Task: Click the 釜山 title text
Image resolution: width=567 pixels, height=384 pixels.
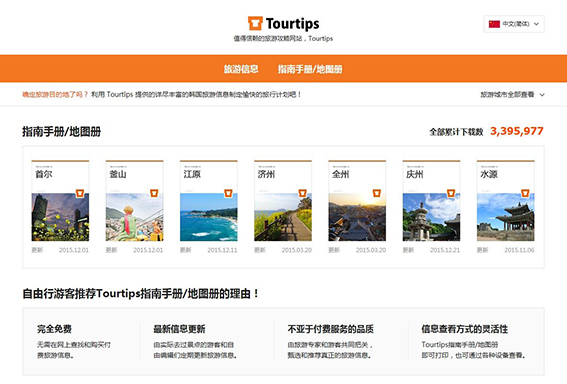Action: tap(118, 174)
